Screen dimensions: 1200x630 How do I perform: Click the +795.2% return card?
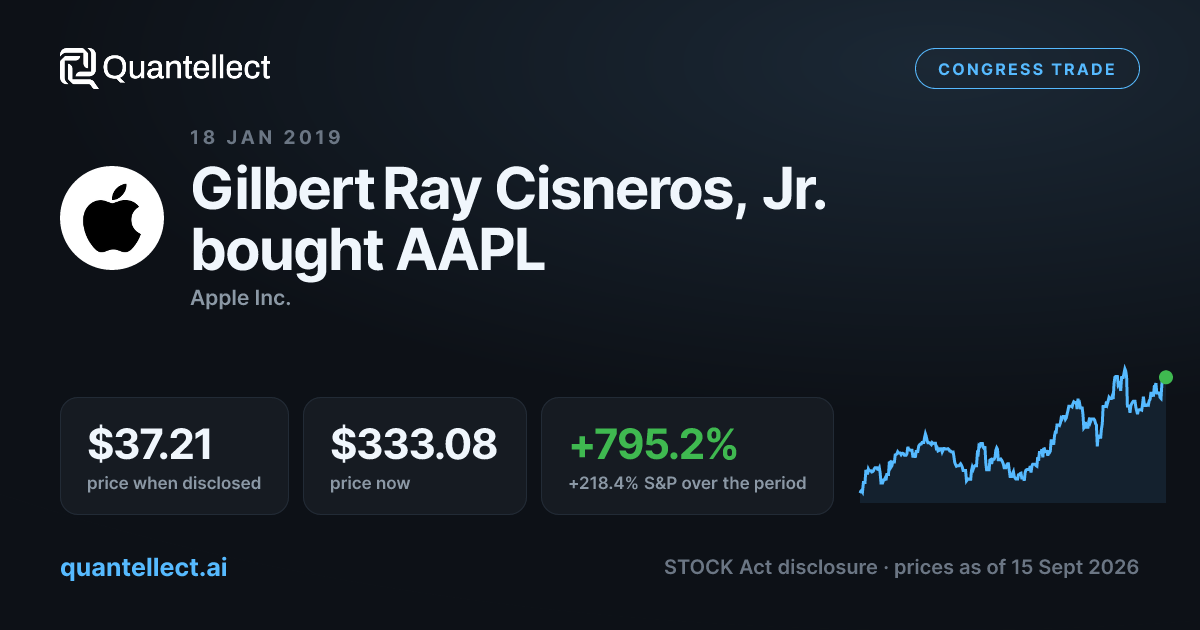687,456
